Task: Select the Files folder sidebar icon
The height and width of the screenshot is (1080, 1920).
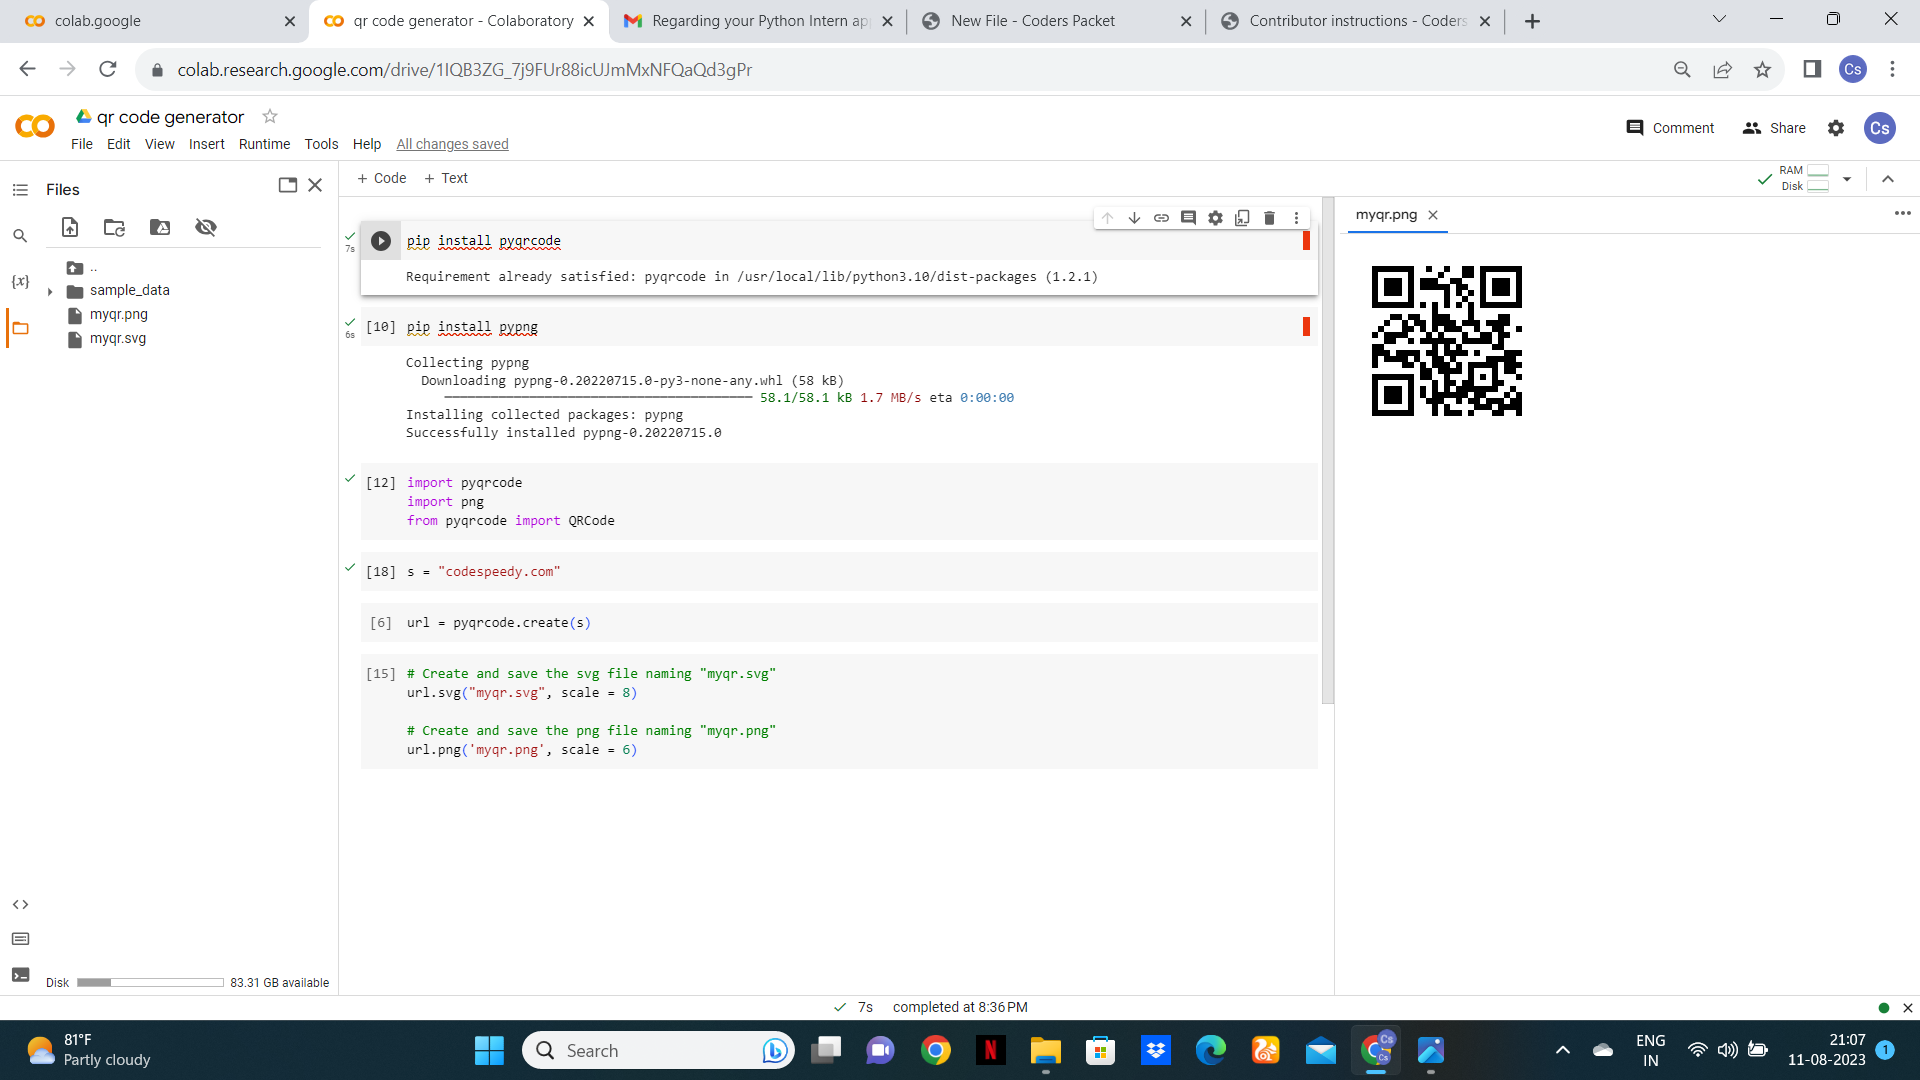Action: (20, 328)
